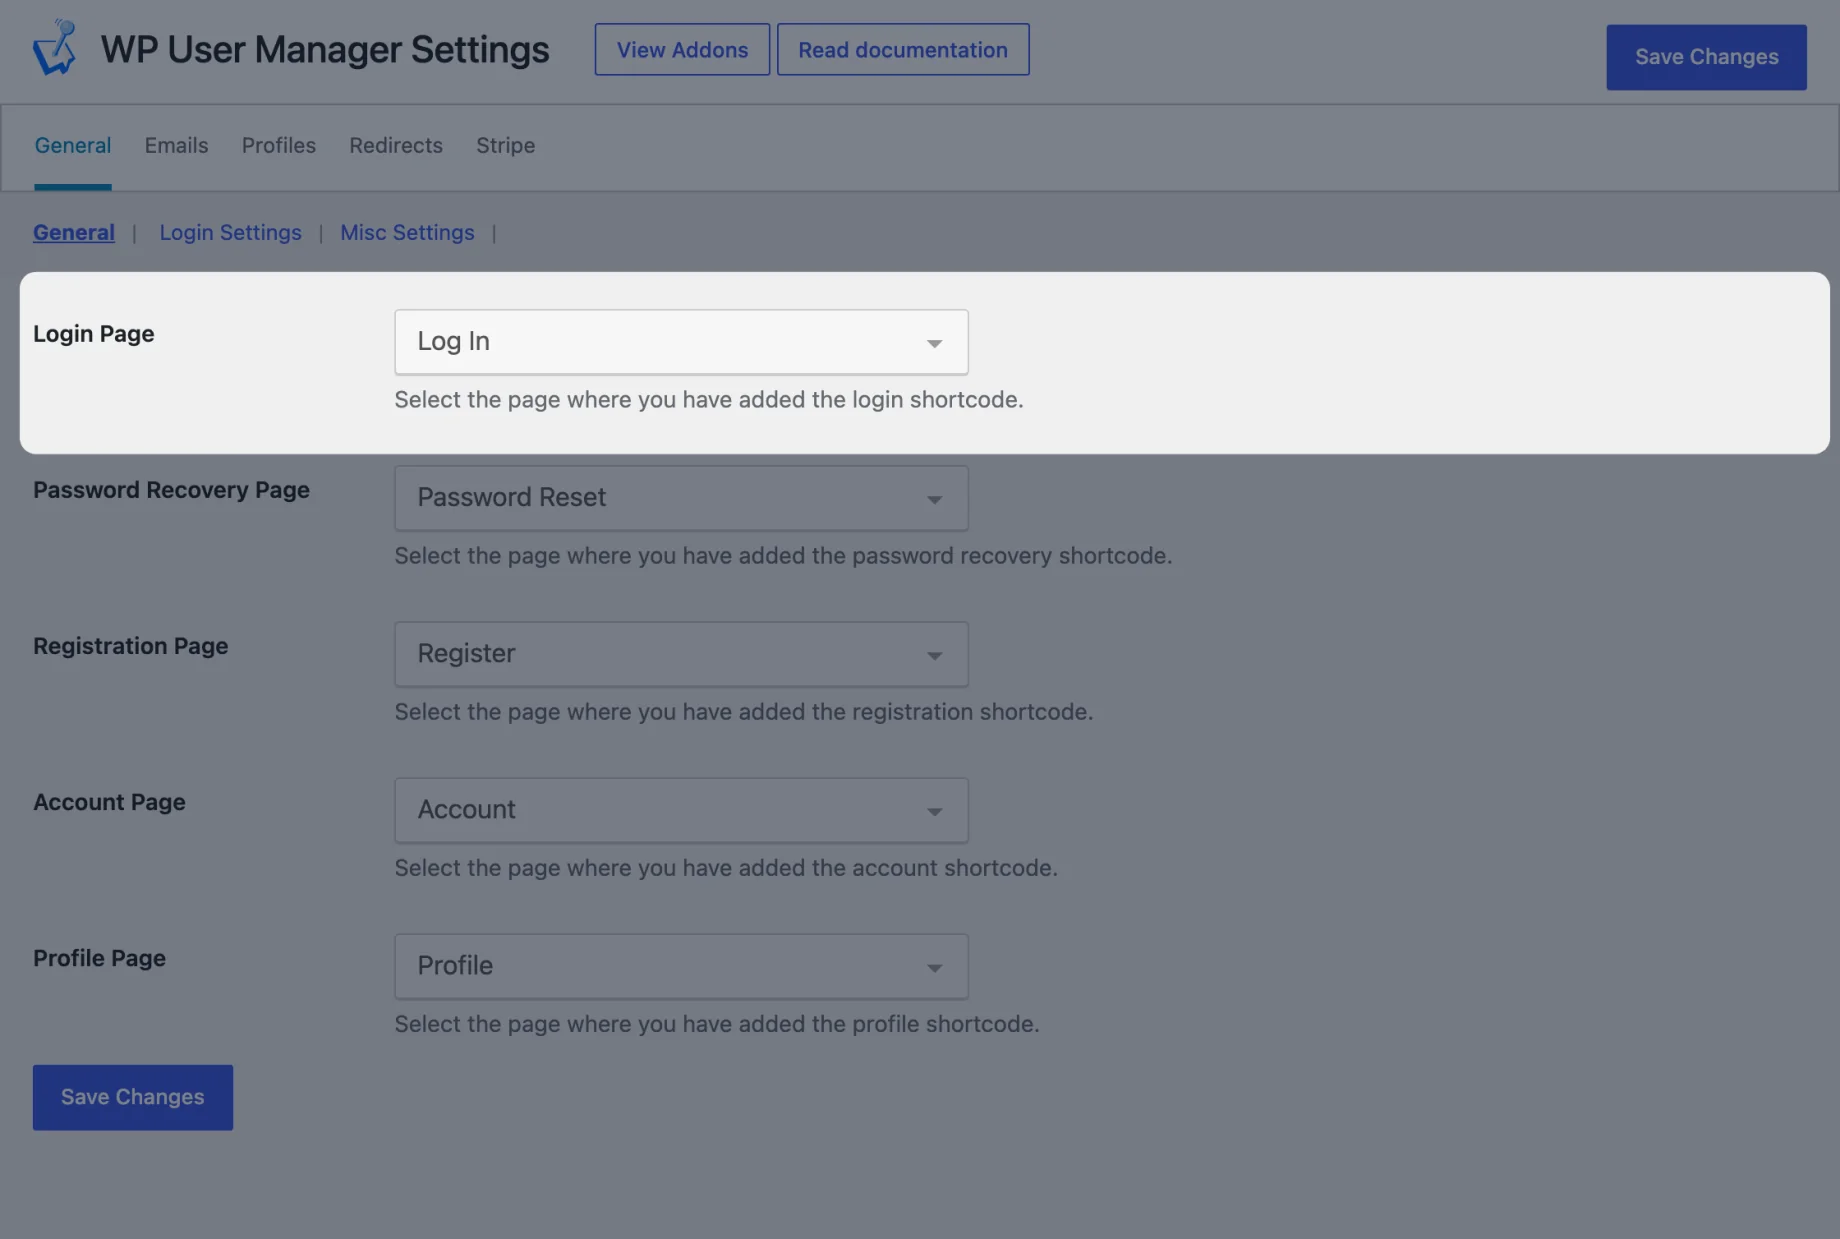Click the View Addons button
Screen dimensions: 1840x1239
[682, 49]
